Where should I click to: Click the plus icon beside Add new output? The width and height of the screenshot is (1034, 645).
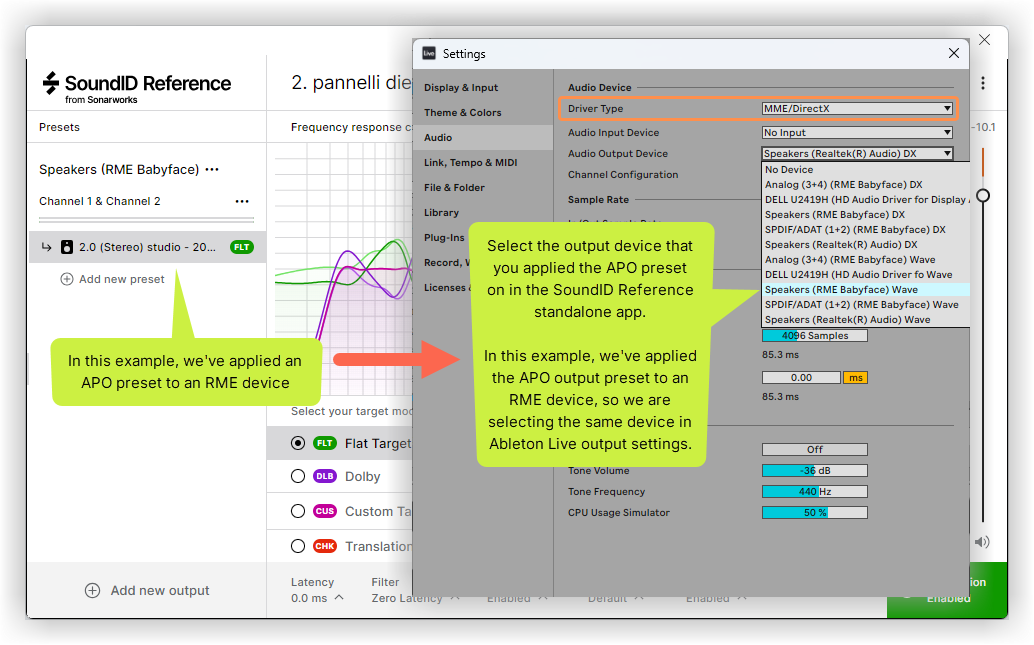92,590
